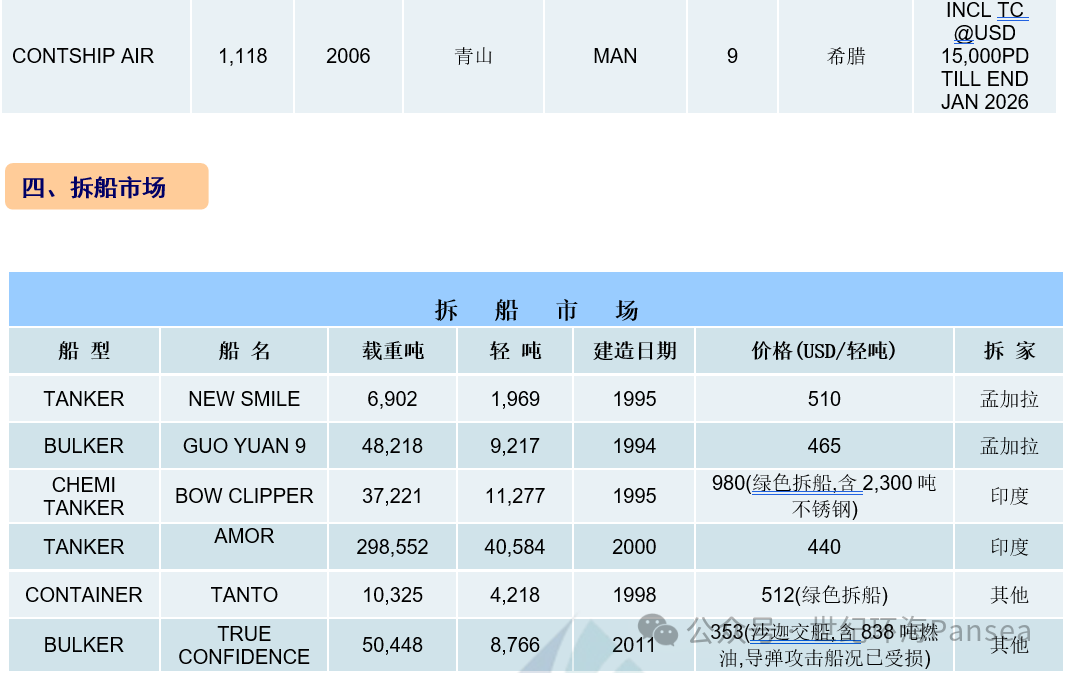
Task: Click the TRUE CONFIDENCE ship name cell
Action: [x=244, y=645]
